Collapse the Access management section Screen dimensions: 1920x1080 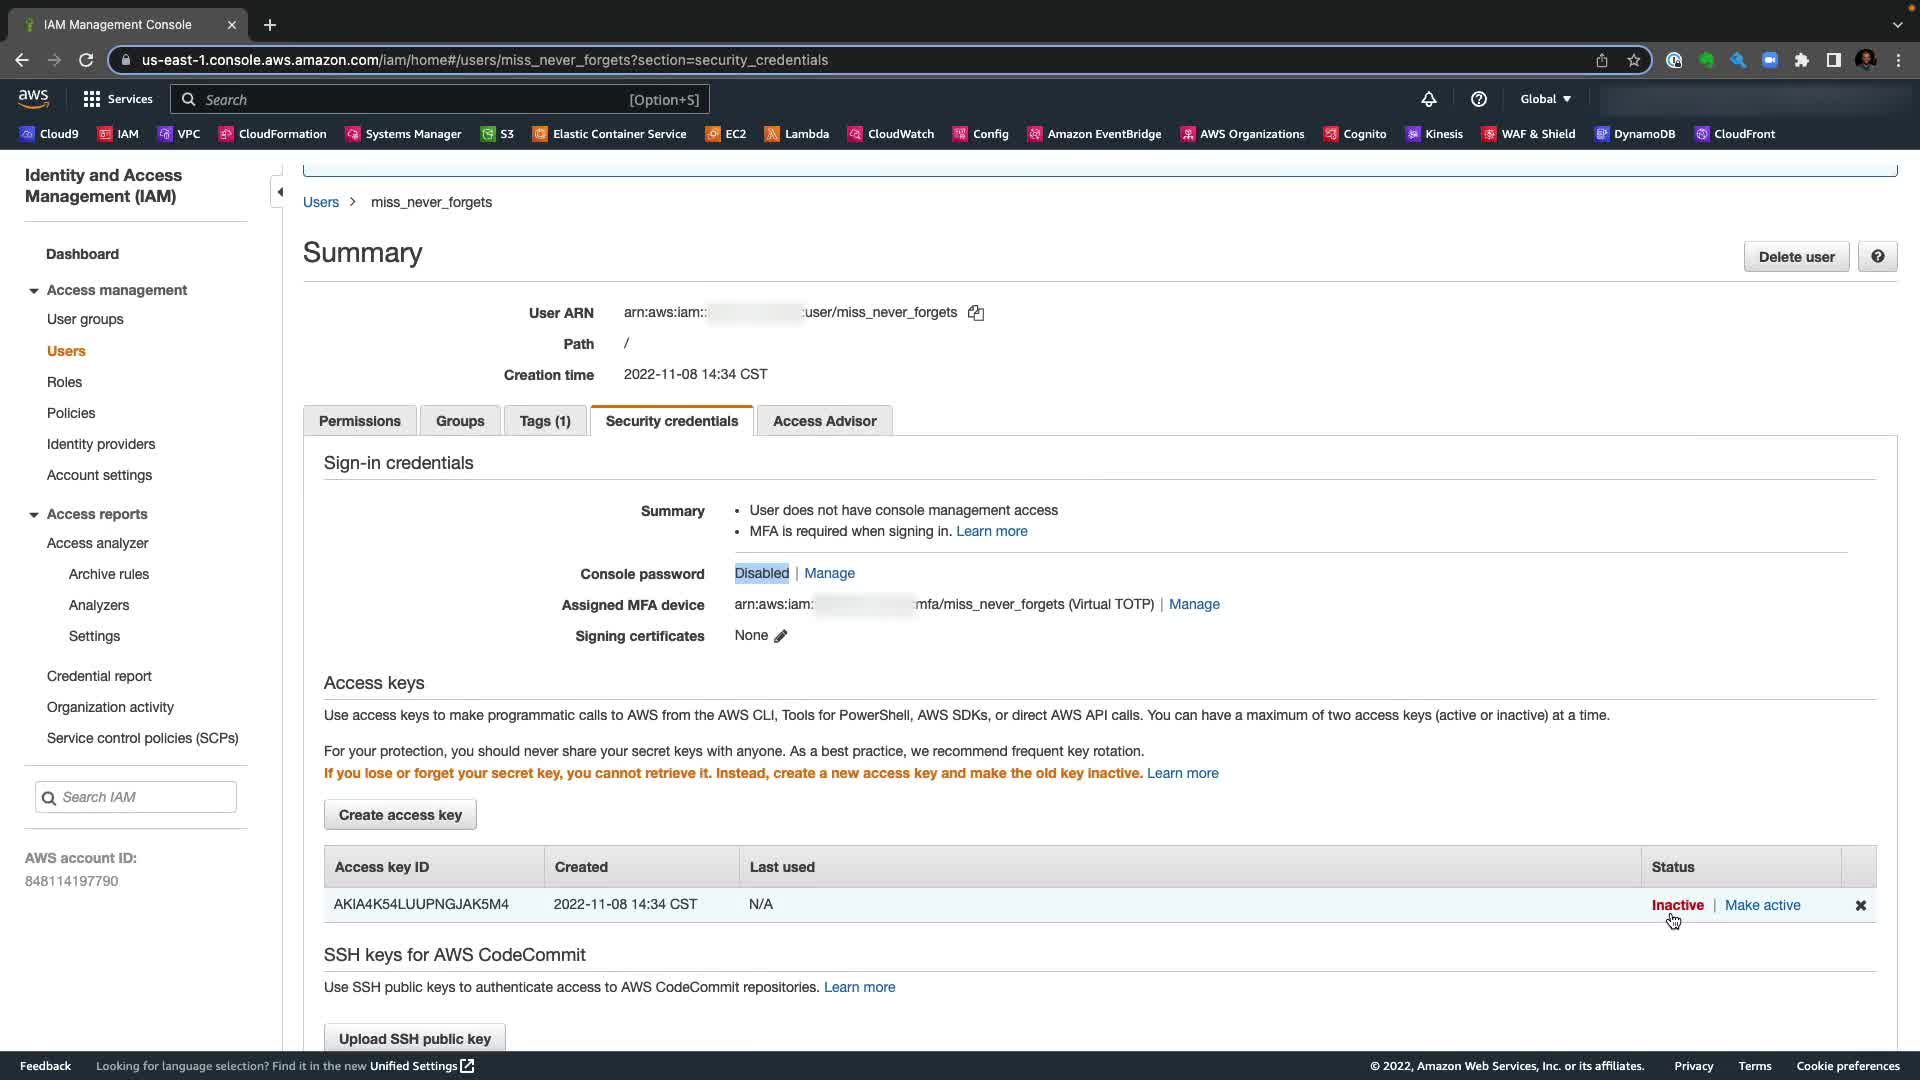point(34,291)
